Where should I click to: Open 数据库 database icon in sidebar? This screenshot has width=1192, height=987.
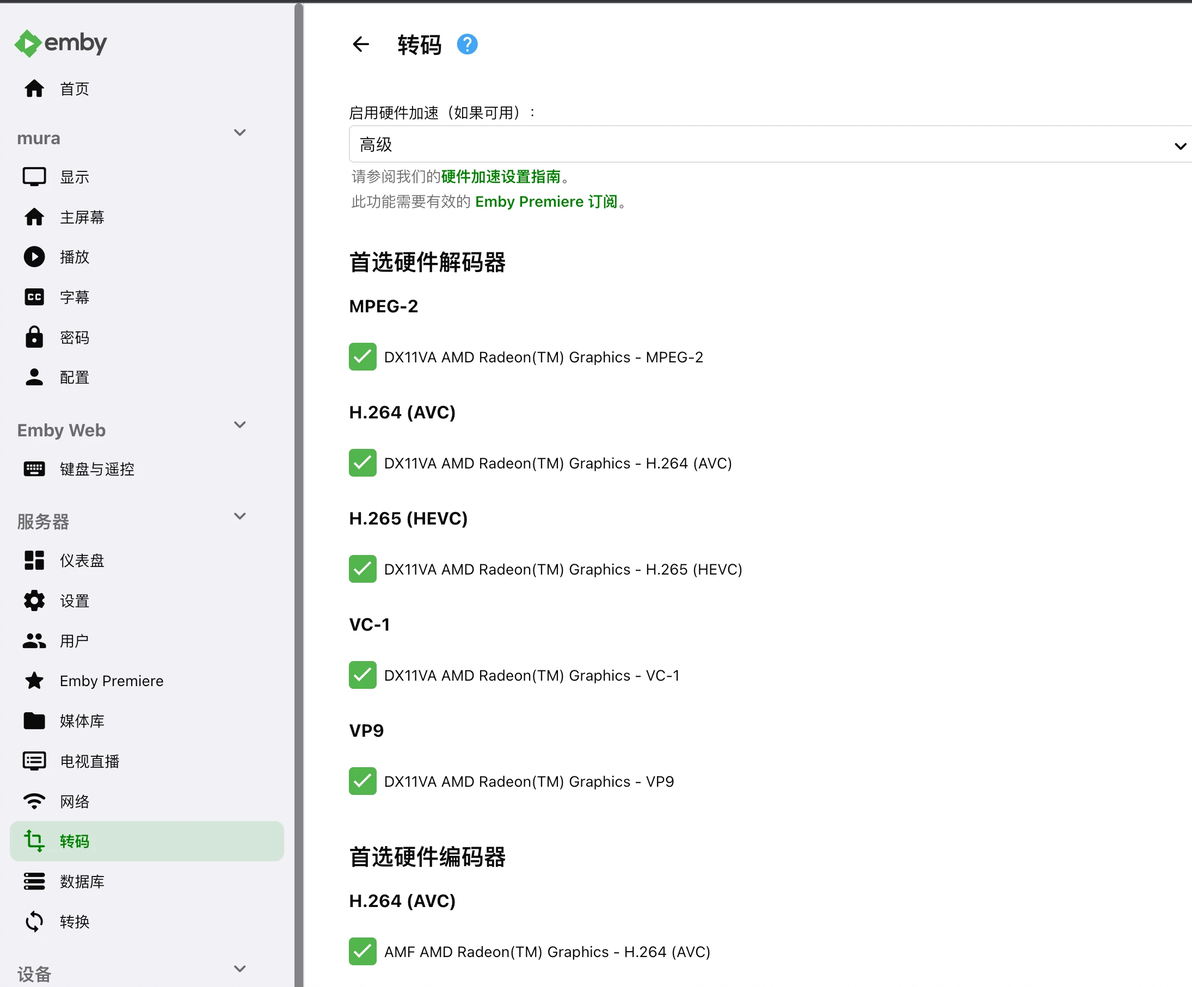34,881
